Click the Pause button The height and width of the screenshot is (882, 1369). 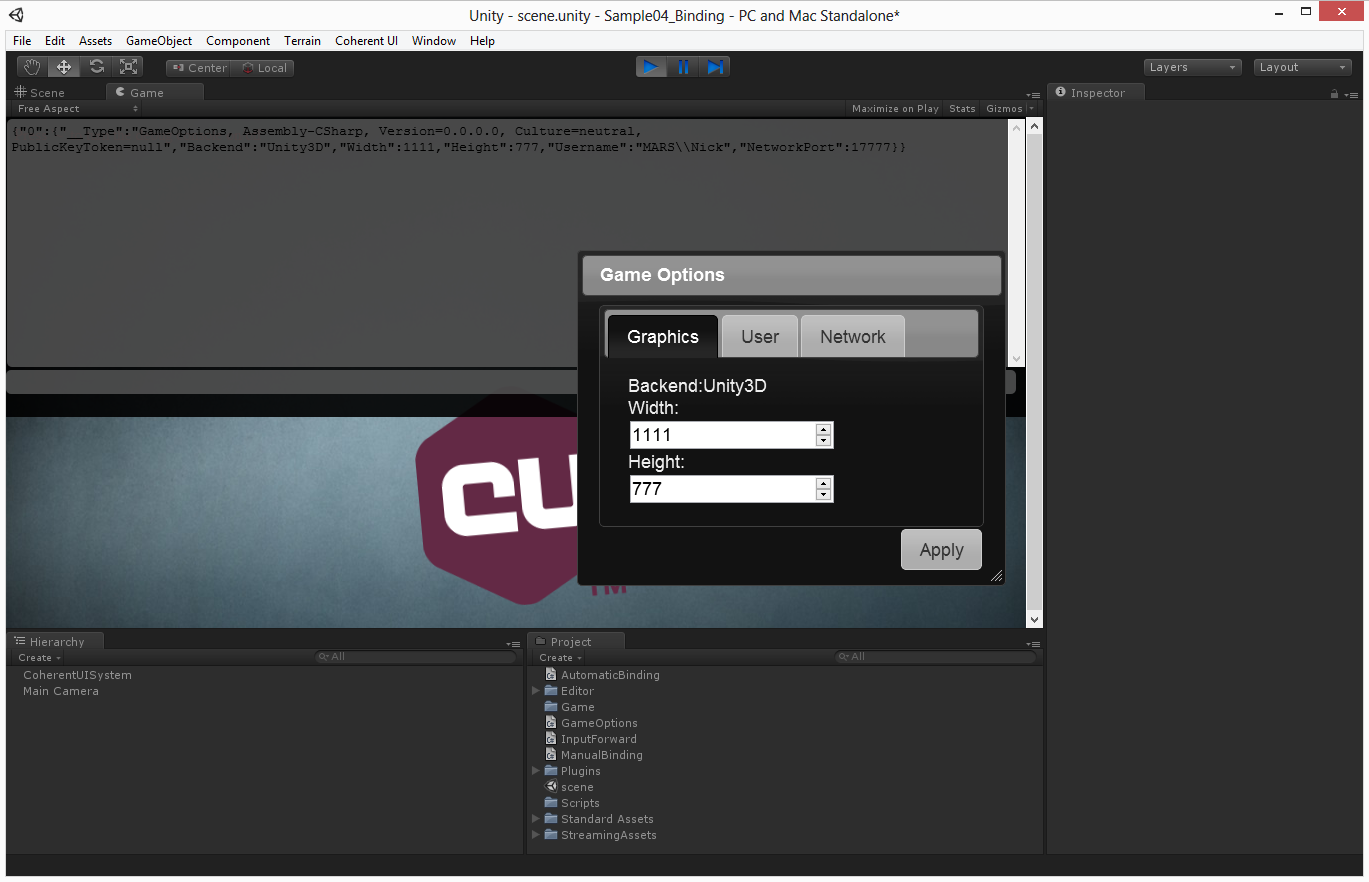[x=683, y=67]
